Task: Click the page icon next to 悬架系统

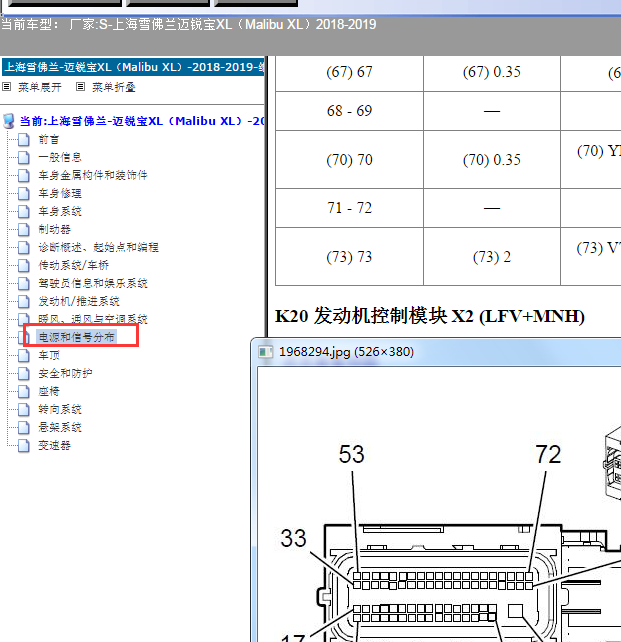Action: pyautogui.click(x=24, y=428)
